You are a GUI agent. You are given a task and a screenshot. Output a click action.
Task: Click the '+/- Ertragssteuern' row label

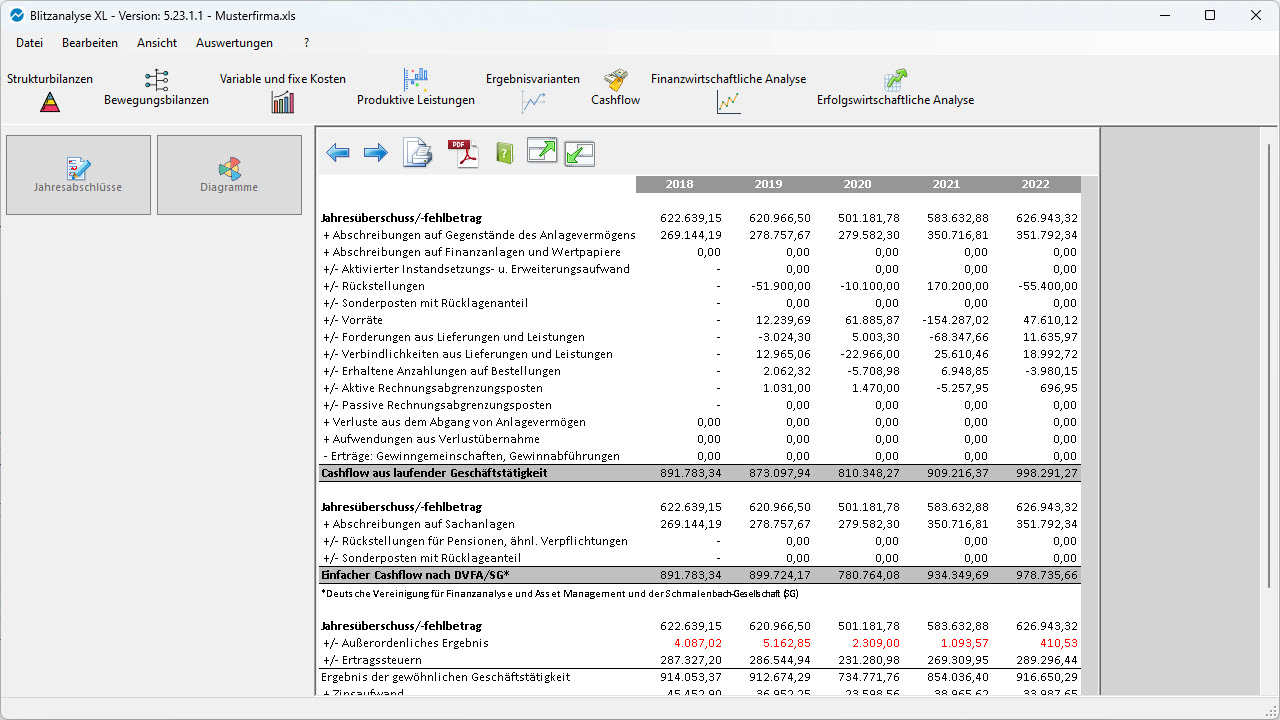tap(372, 660)
